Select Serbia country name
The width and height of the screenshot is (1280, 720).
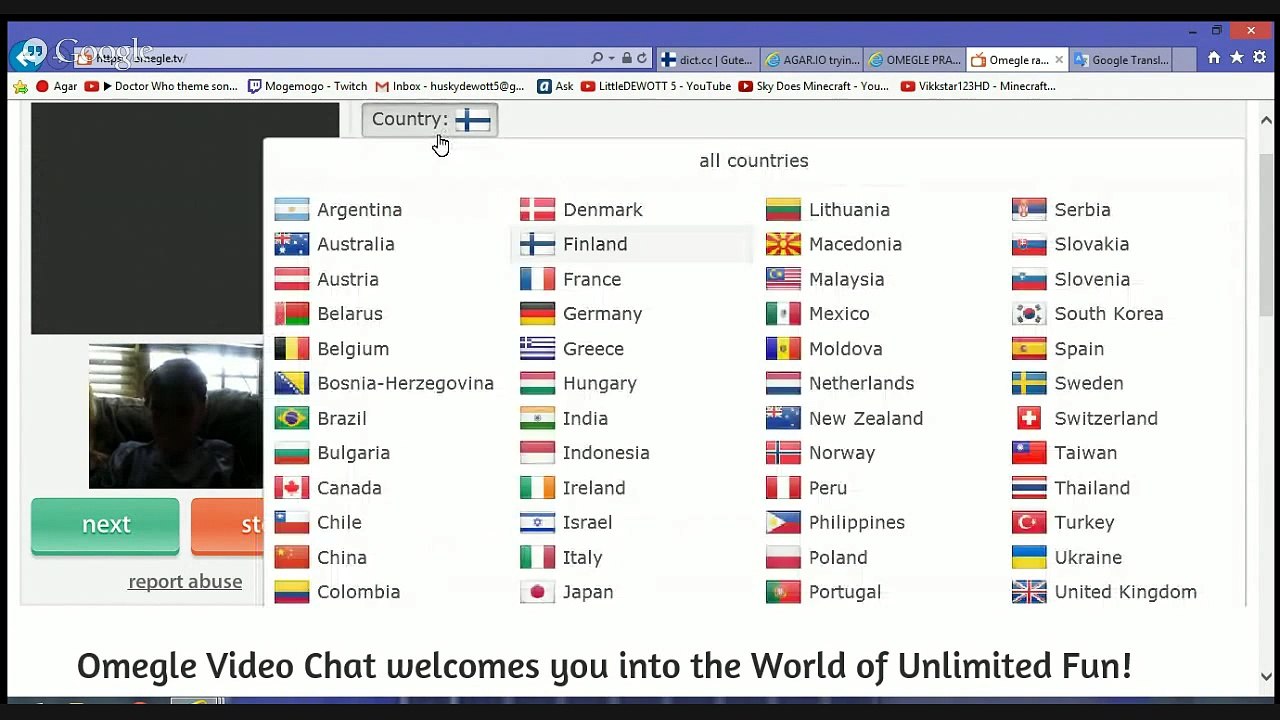coord(1082,209)
